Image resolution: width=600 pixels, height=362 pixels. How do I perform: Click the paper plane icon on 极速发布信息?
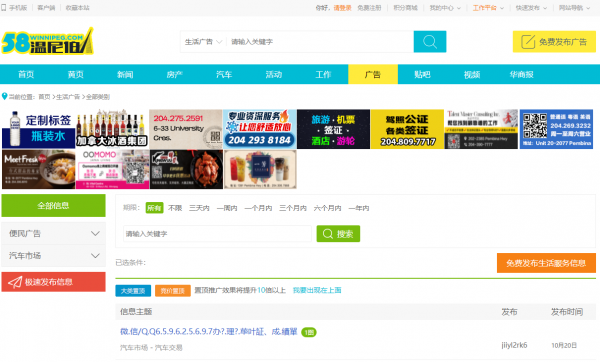coord(15,282)
